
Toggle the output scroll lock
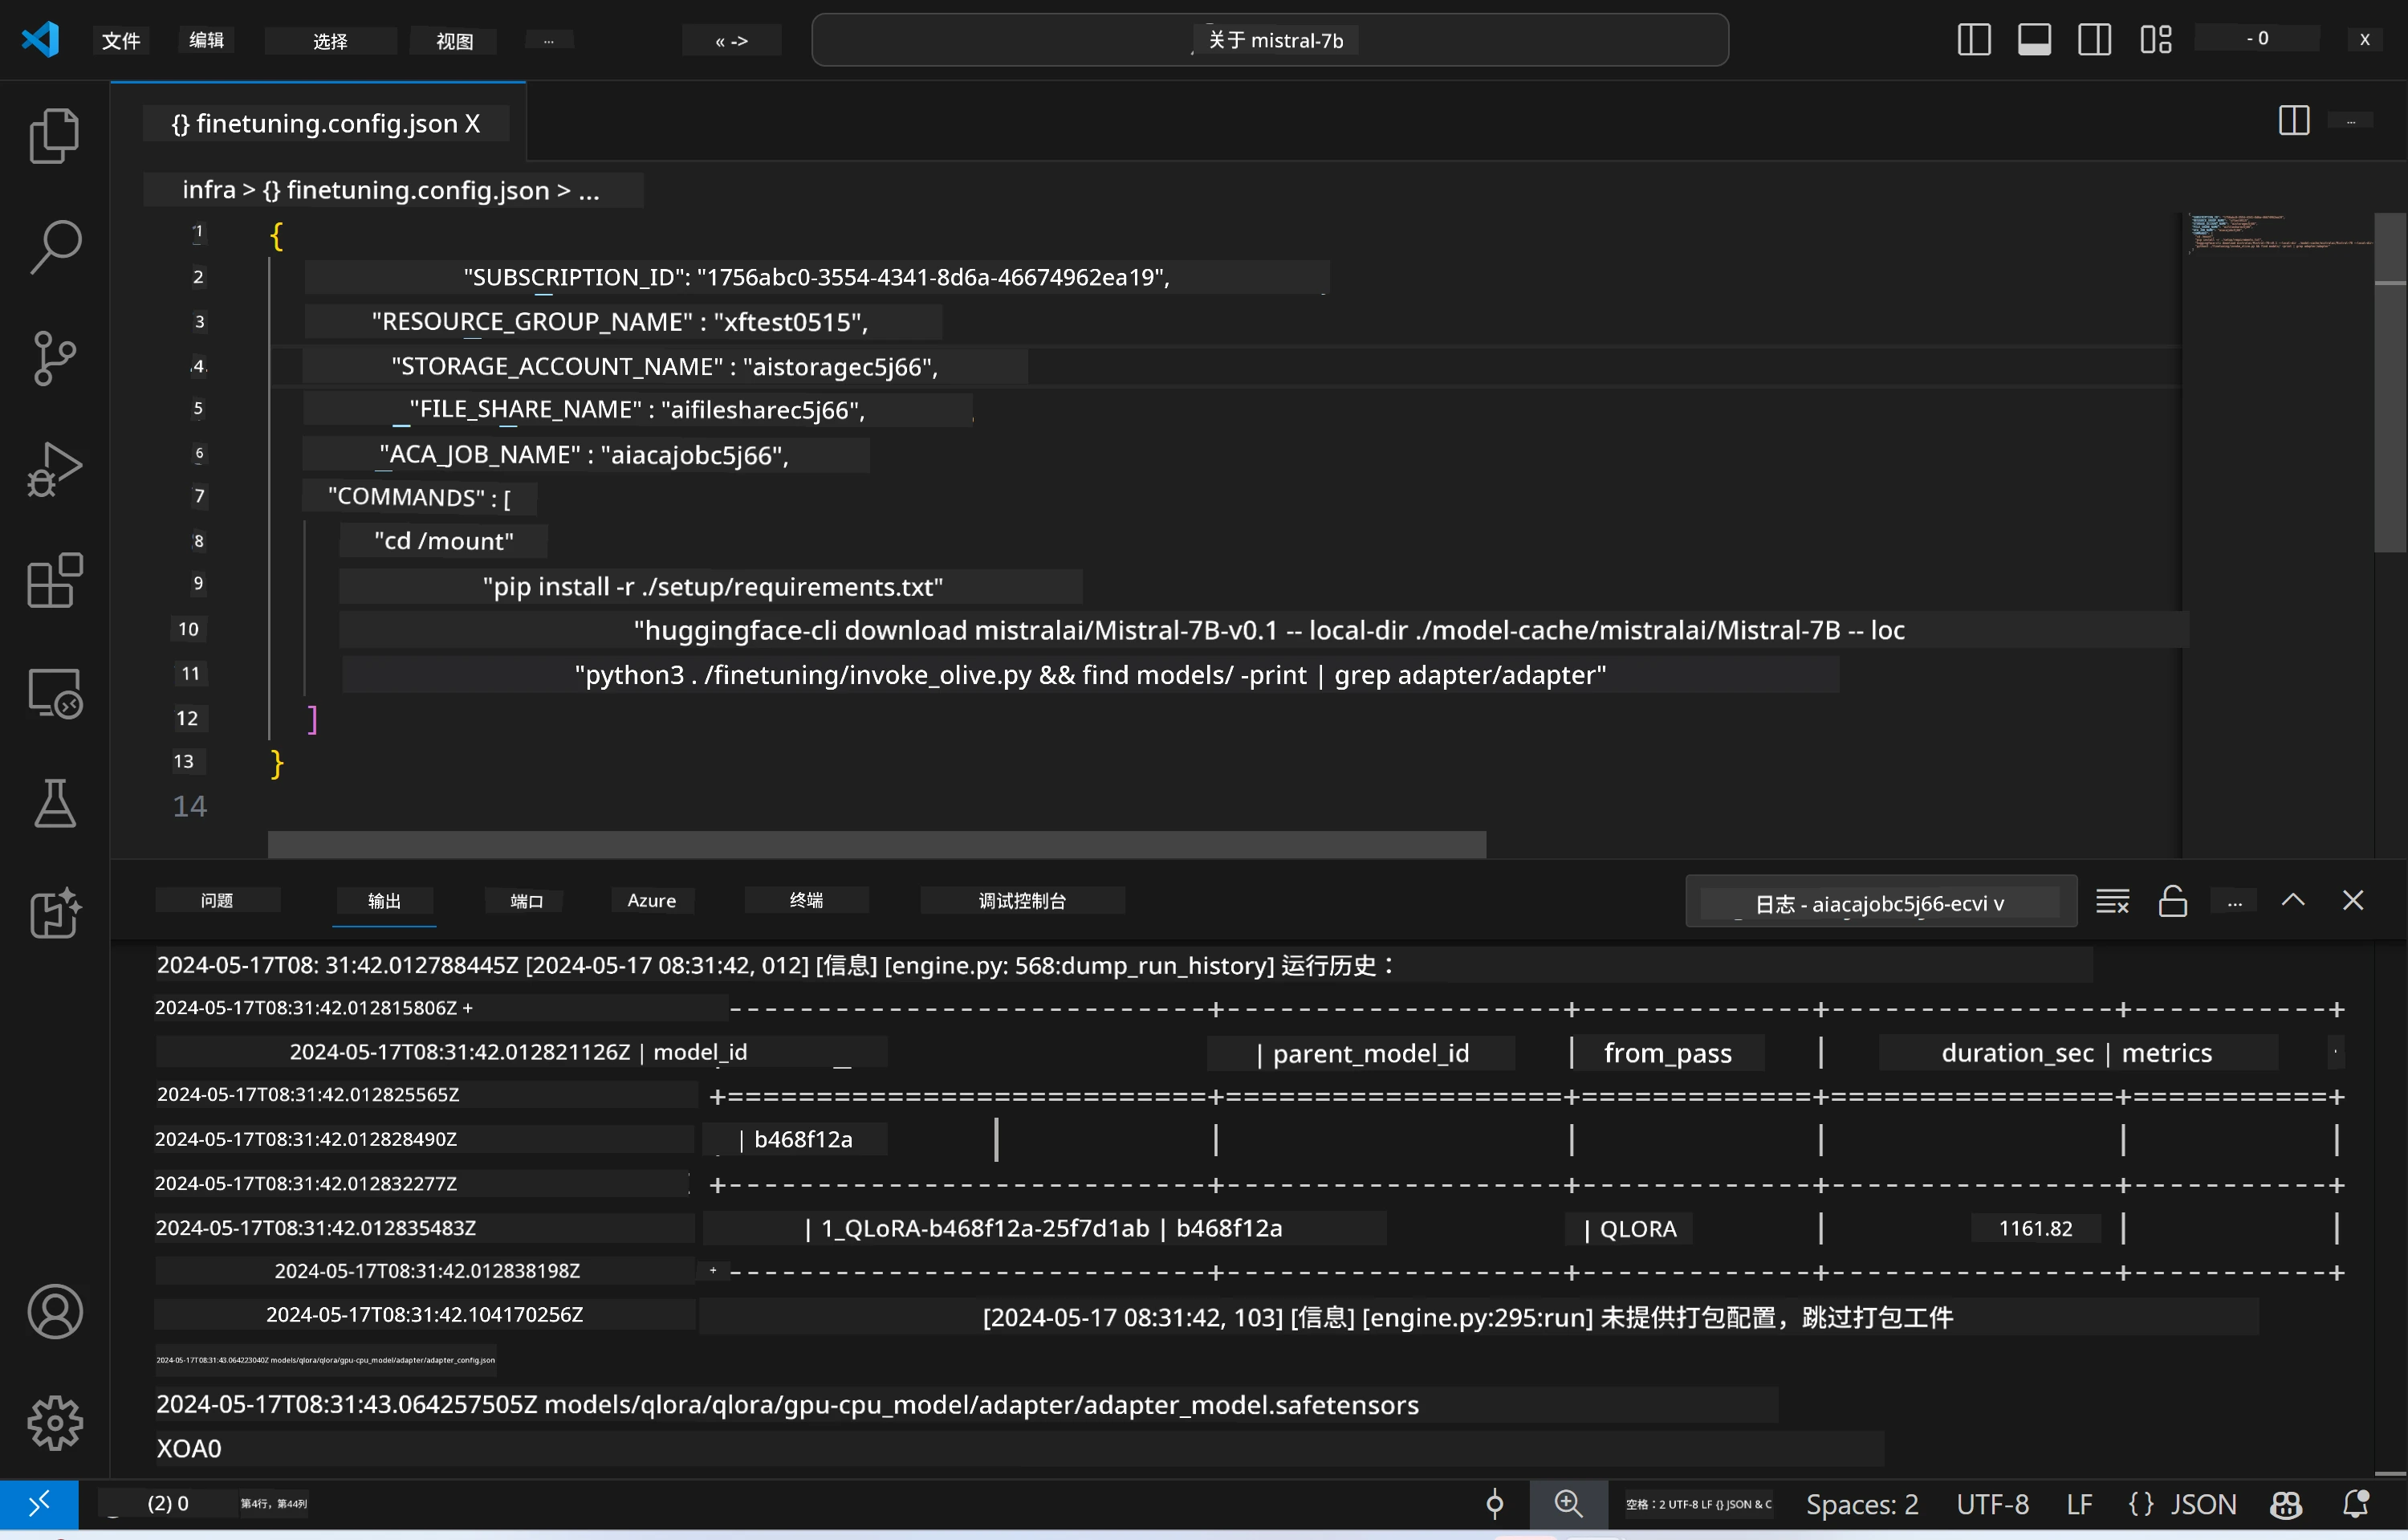click(2173, 901)
